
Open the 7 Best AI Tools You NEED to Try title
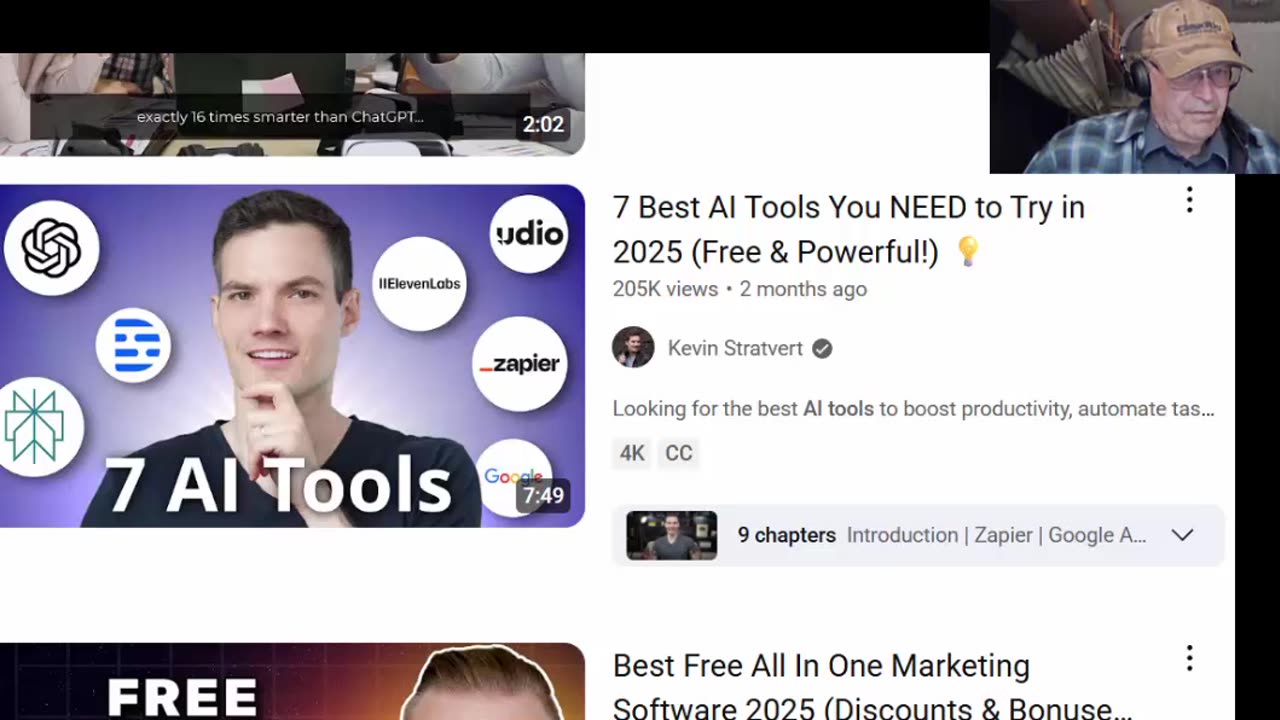tap(848, 229)
